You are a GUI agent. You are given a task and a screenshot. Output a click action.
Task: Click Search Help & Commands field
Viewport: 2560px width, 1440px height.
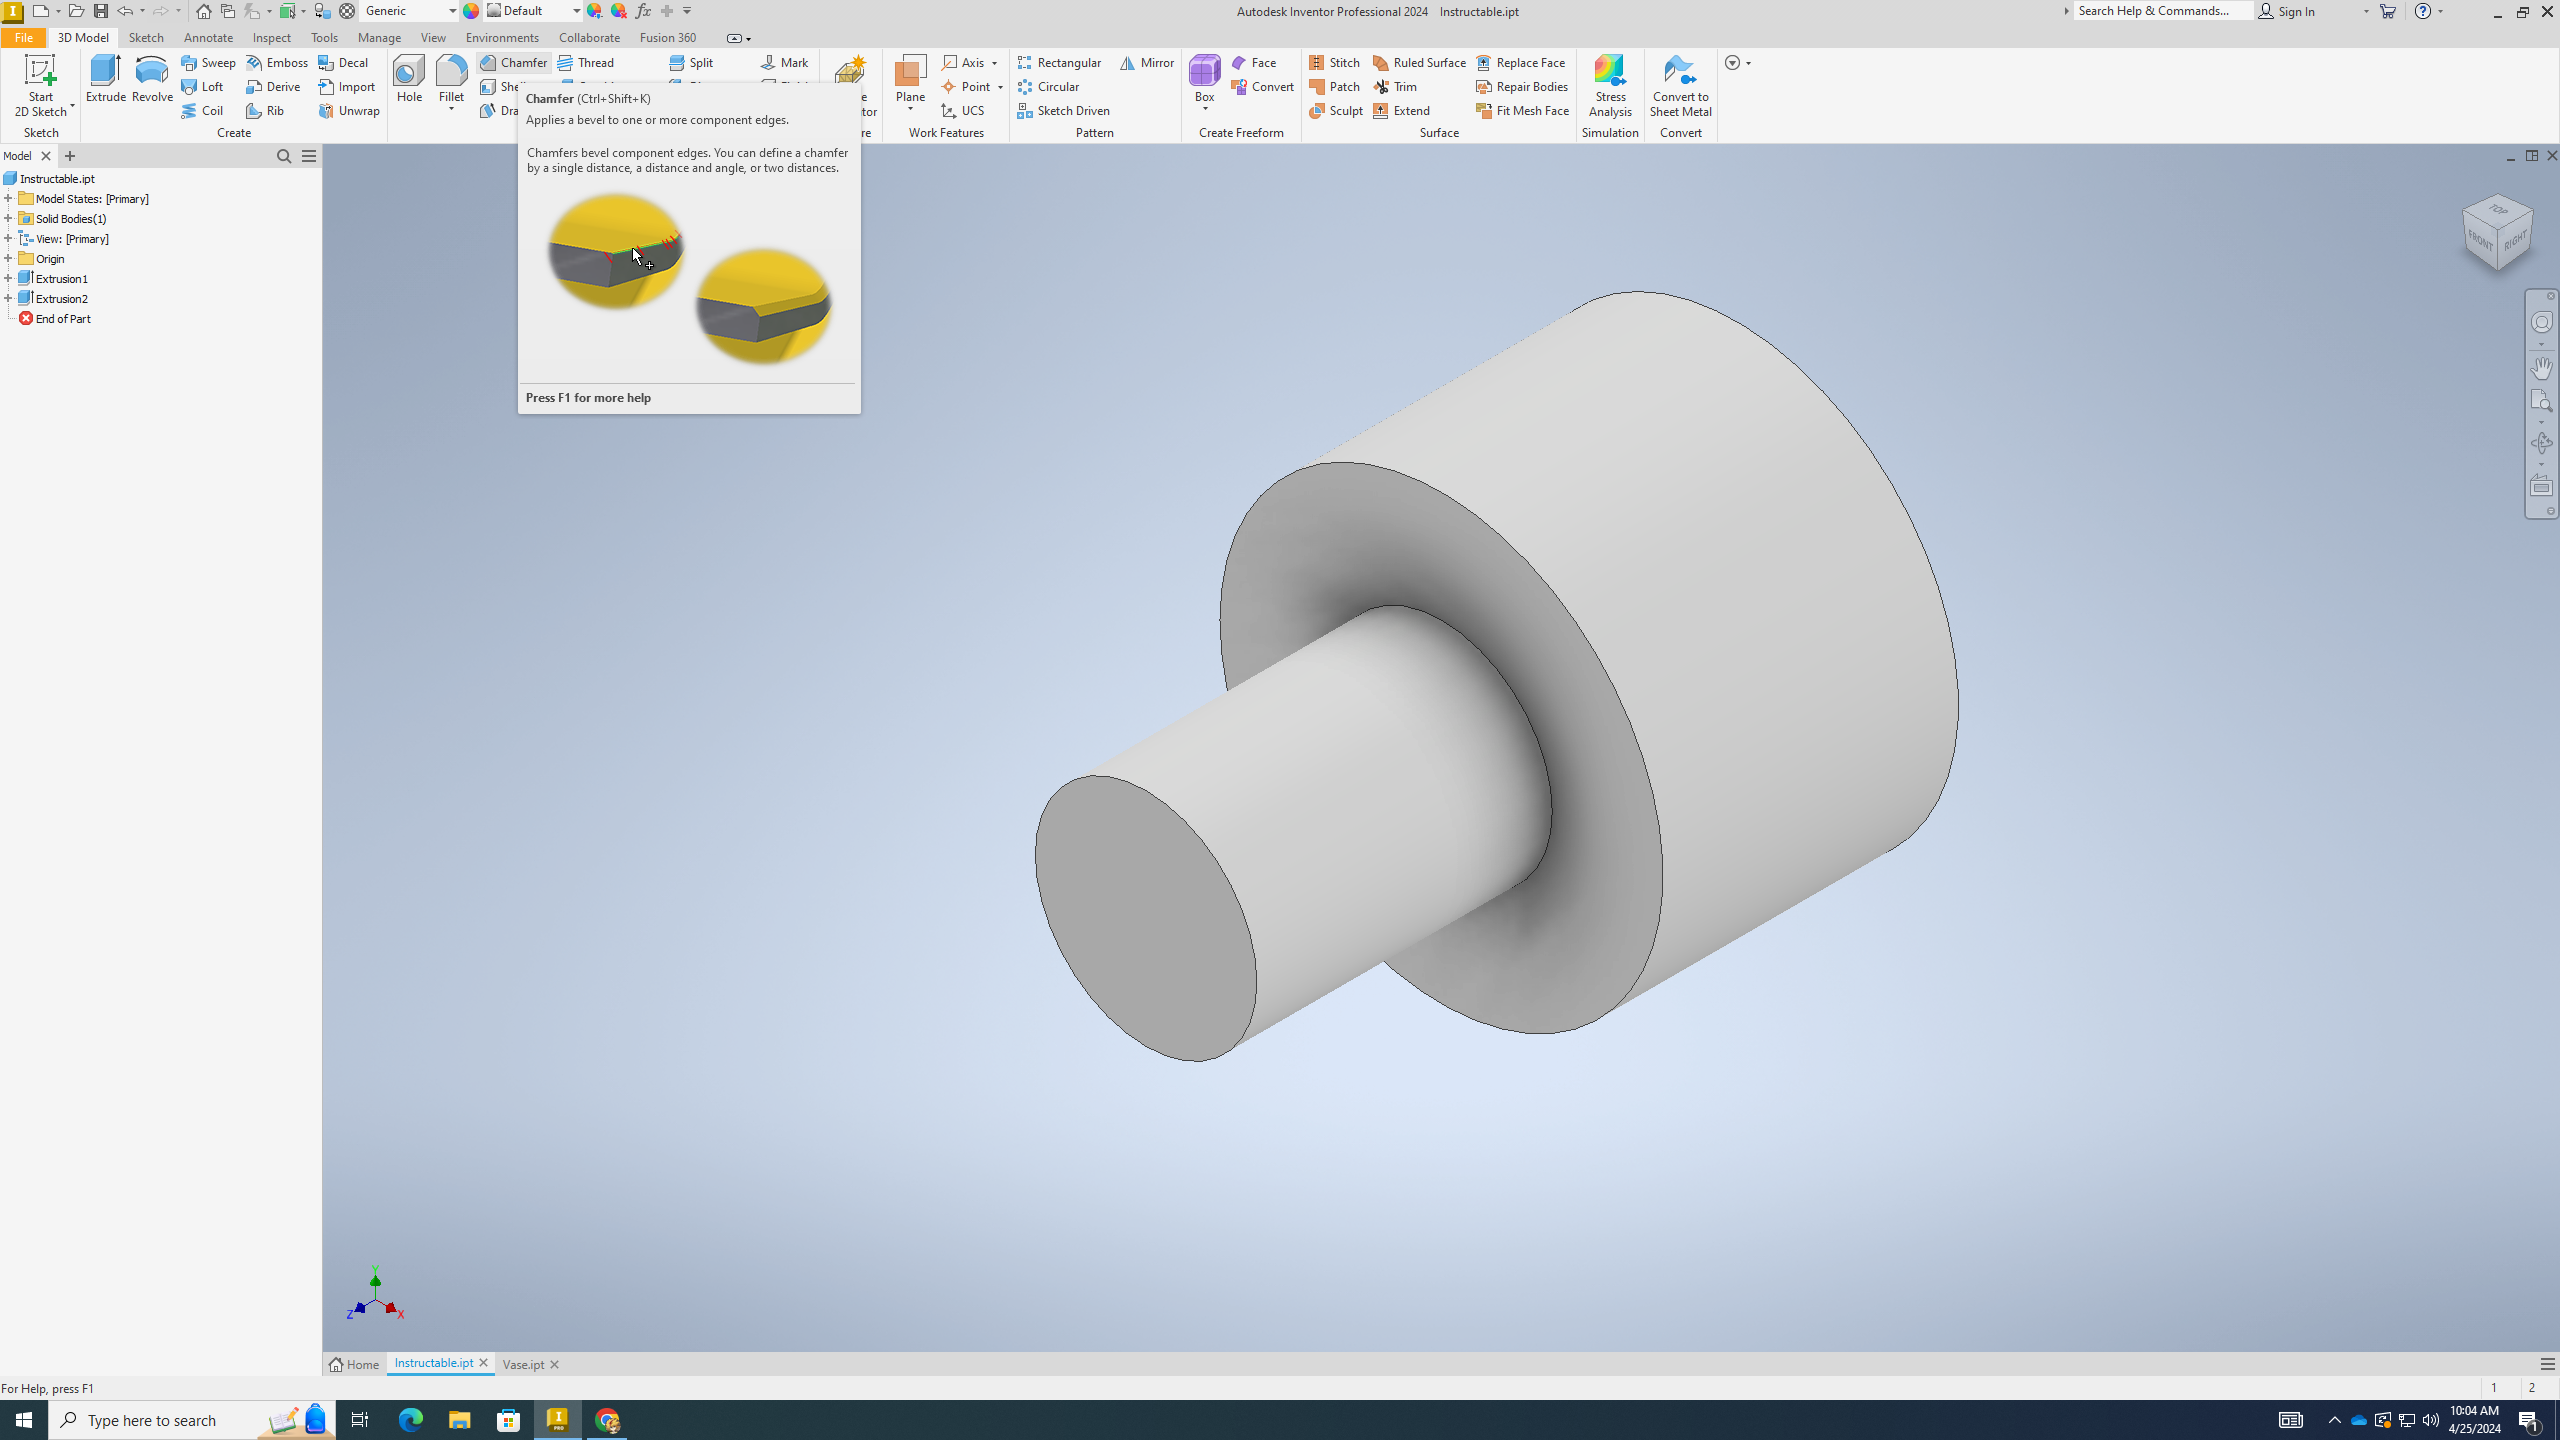[2162, 11]
